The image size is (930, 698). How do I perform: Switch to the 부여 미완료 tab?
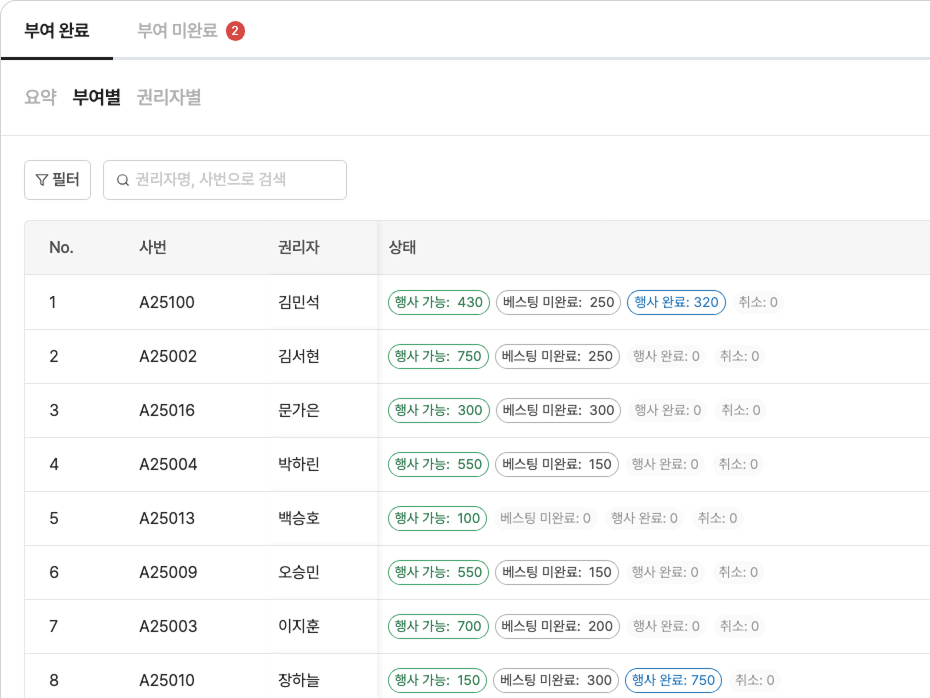(177, 31)
